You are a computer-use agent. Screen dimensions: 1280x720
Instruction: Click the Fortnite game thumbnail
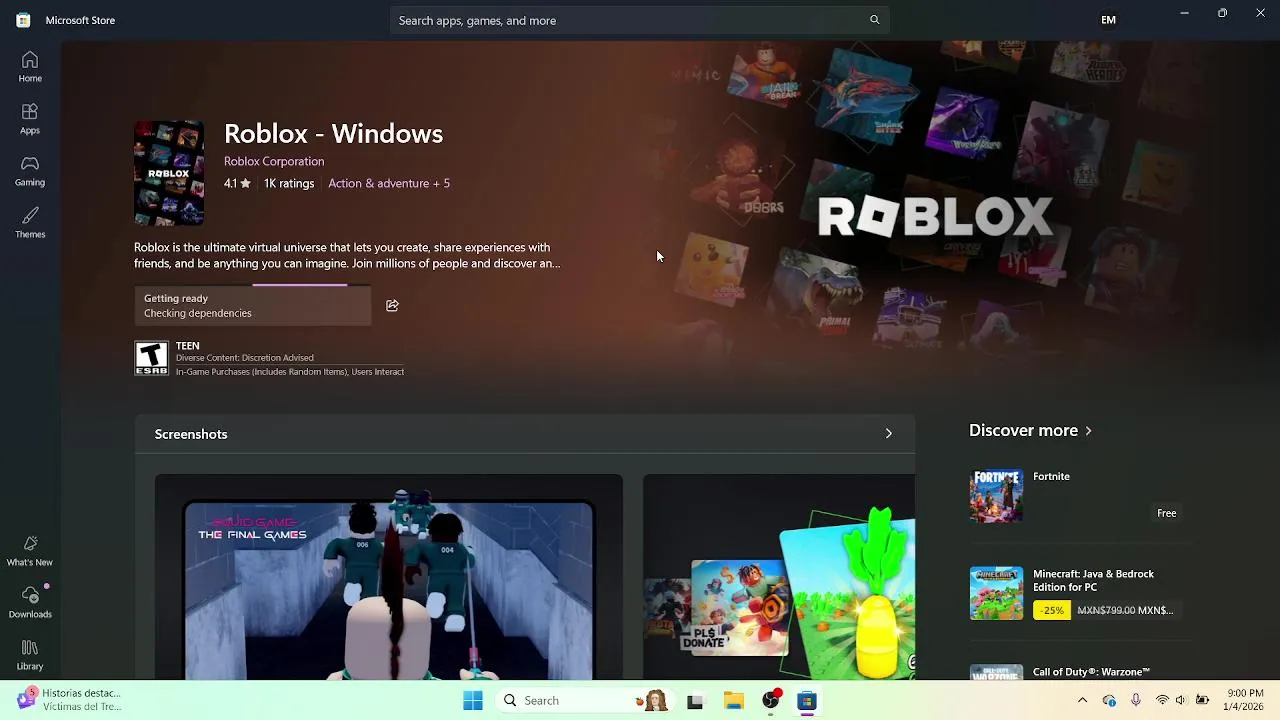[996, 496]
